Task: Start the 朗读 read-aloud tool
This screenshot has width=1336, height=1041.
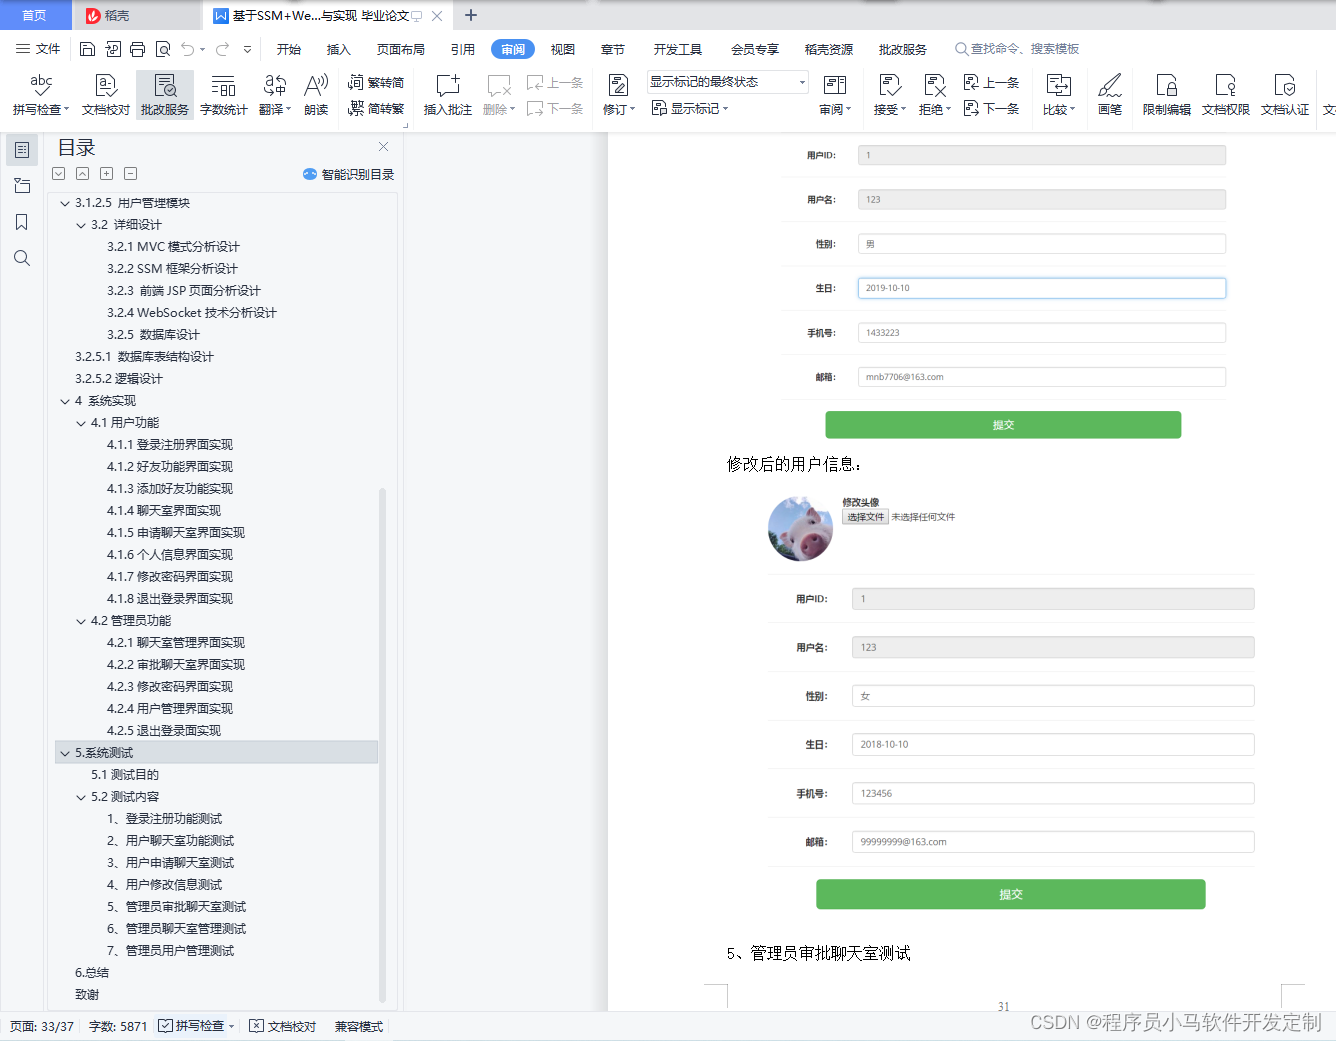Action: click(316, 95)
